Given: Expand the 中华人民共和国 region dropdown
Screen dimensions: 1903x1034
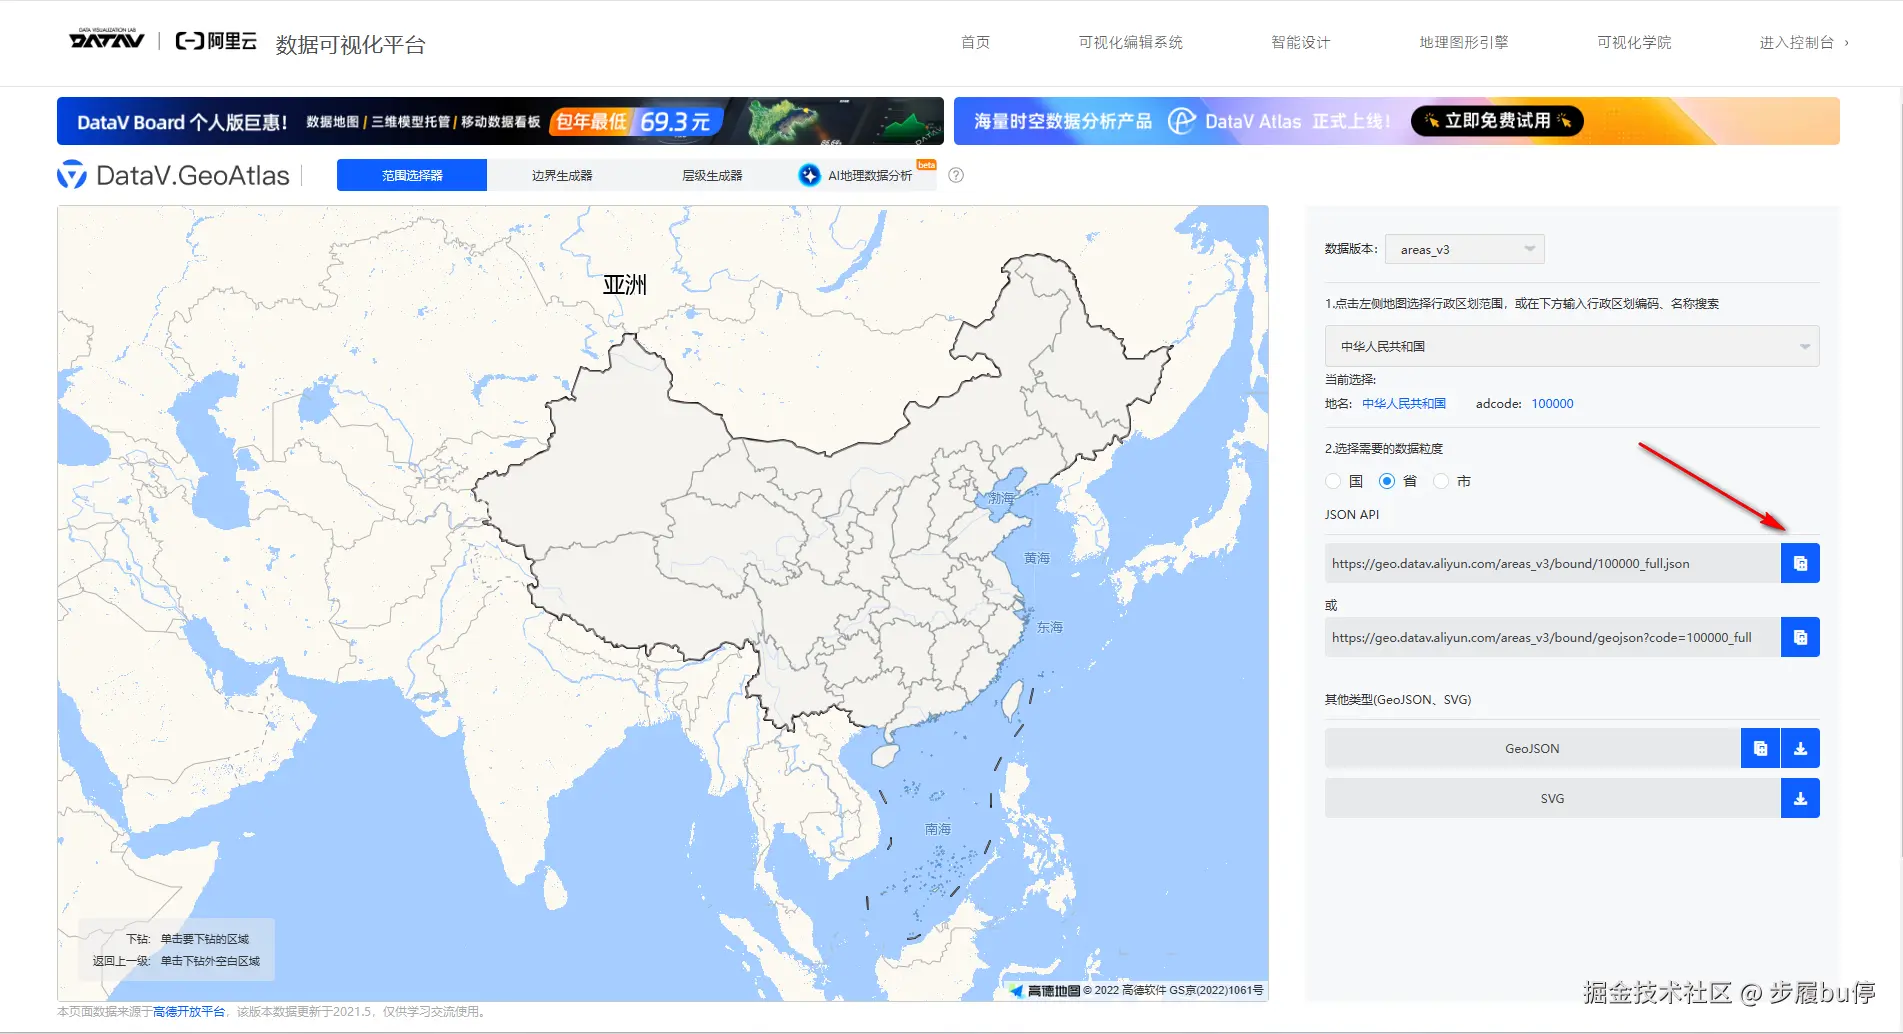Looking at the screenshot, I should click(1572, 346).
